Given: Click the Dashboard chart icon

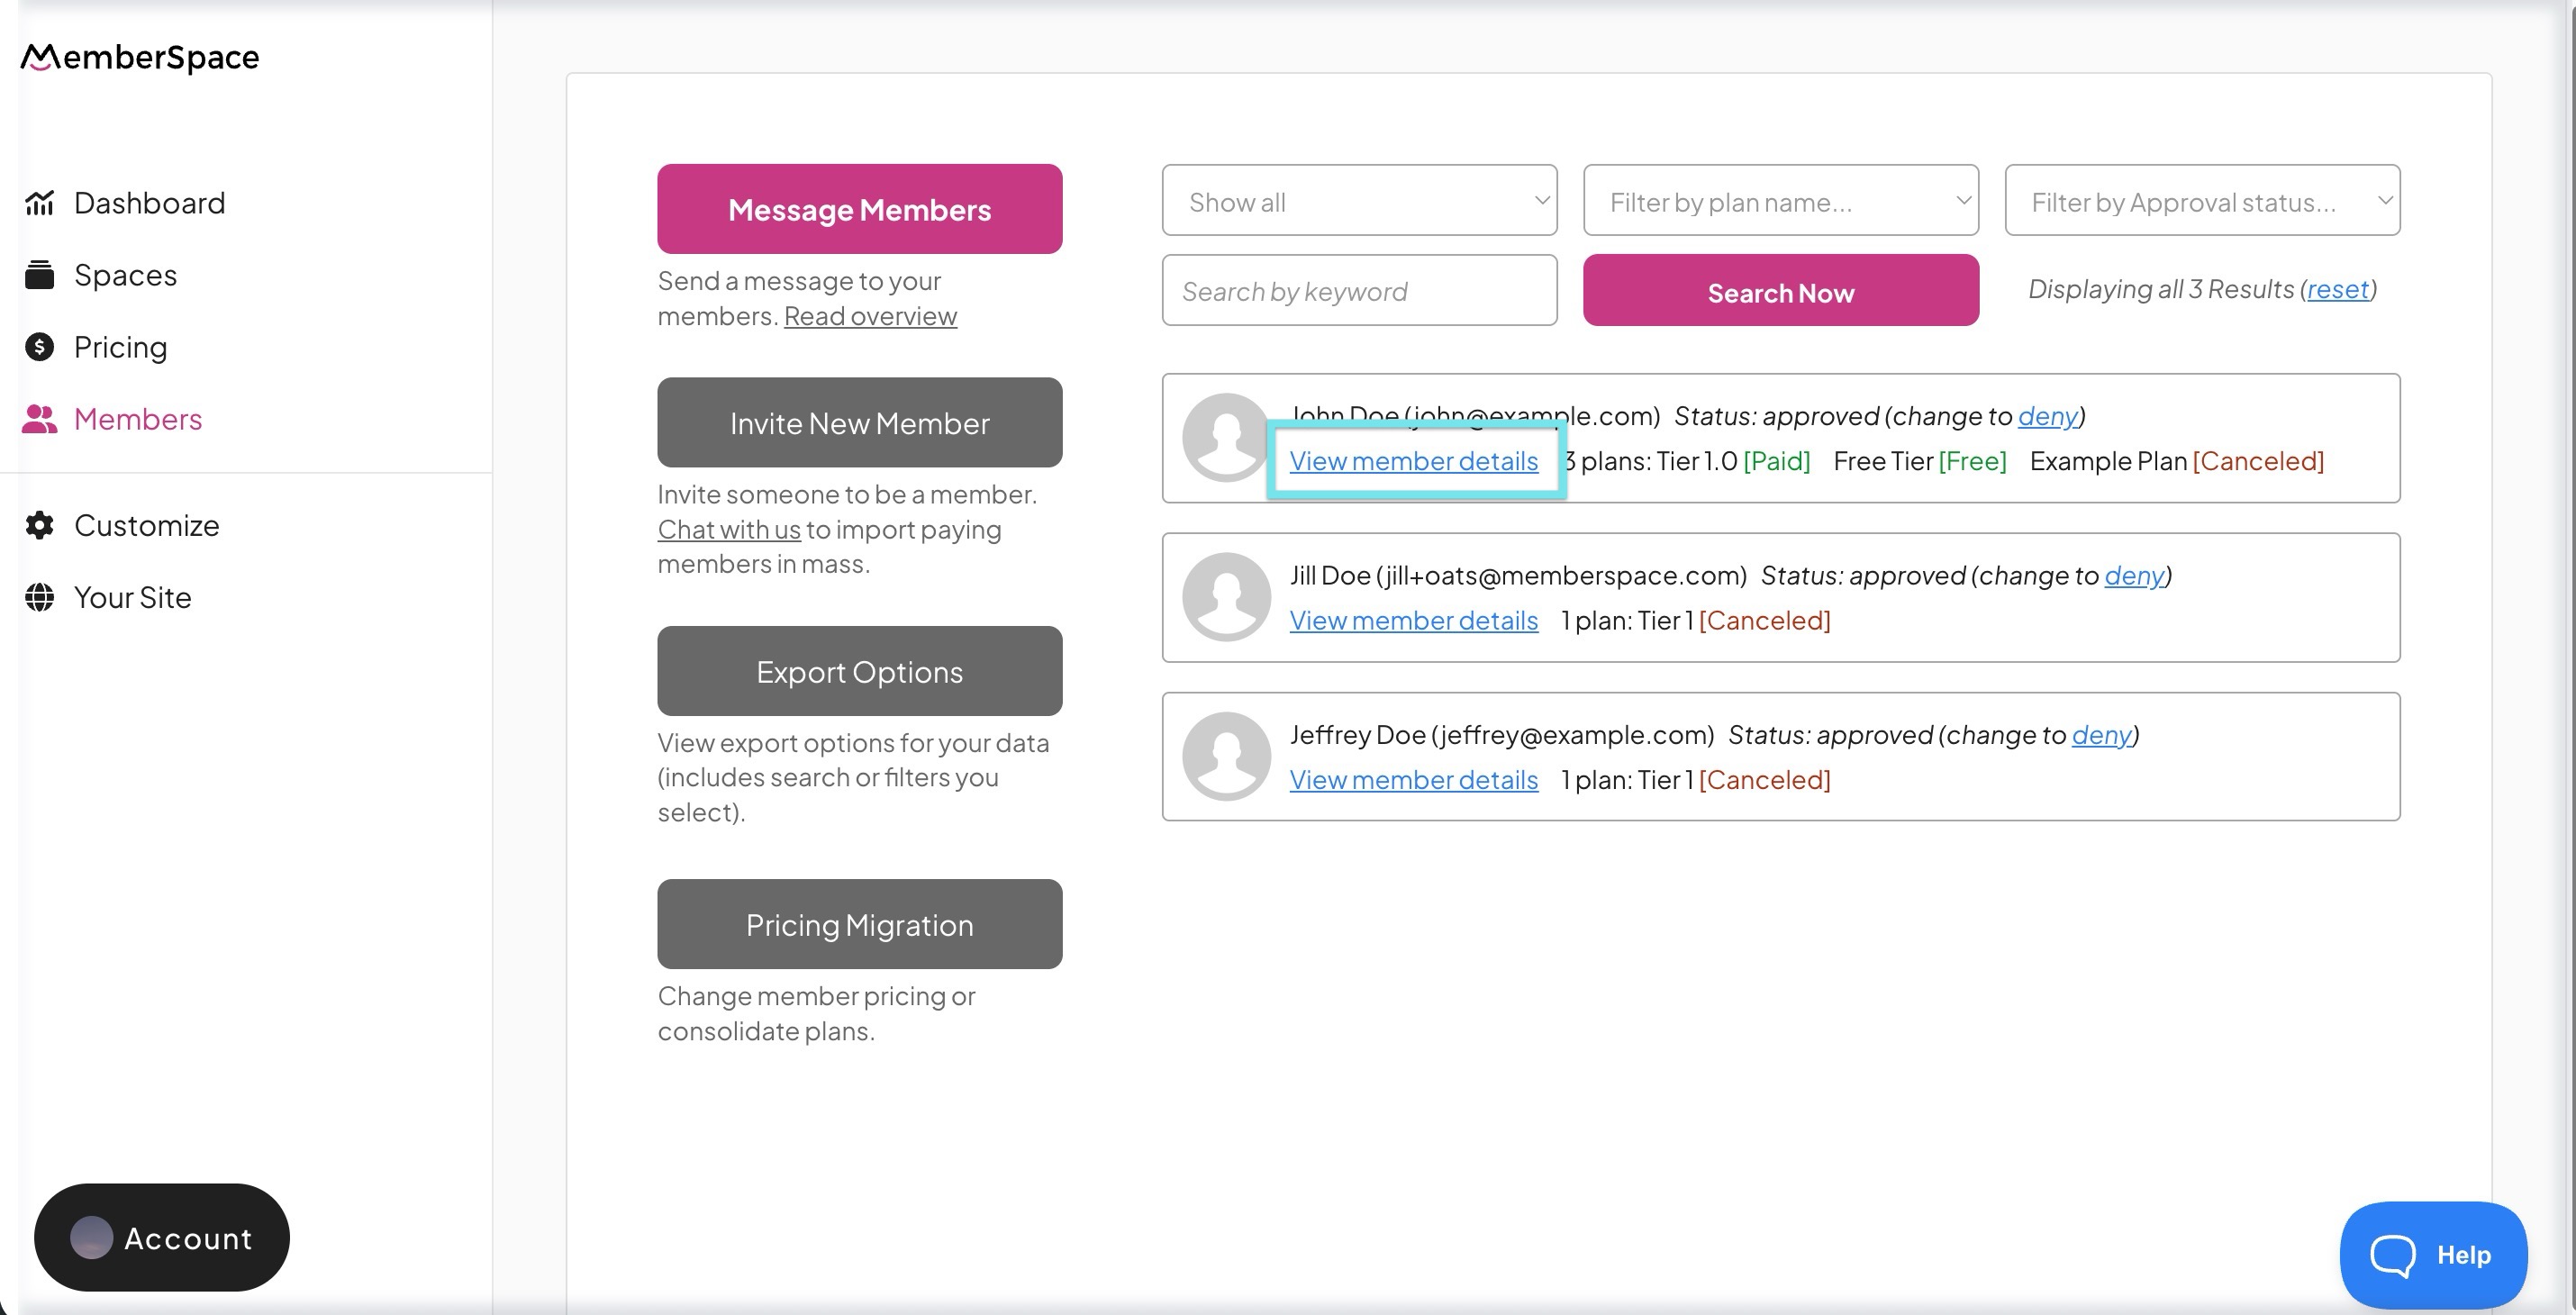Looking at the screenshot, I should 39,203.
